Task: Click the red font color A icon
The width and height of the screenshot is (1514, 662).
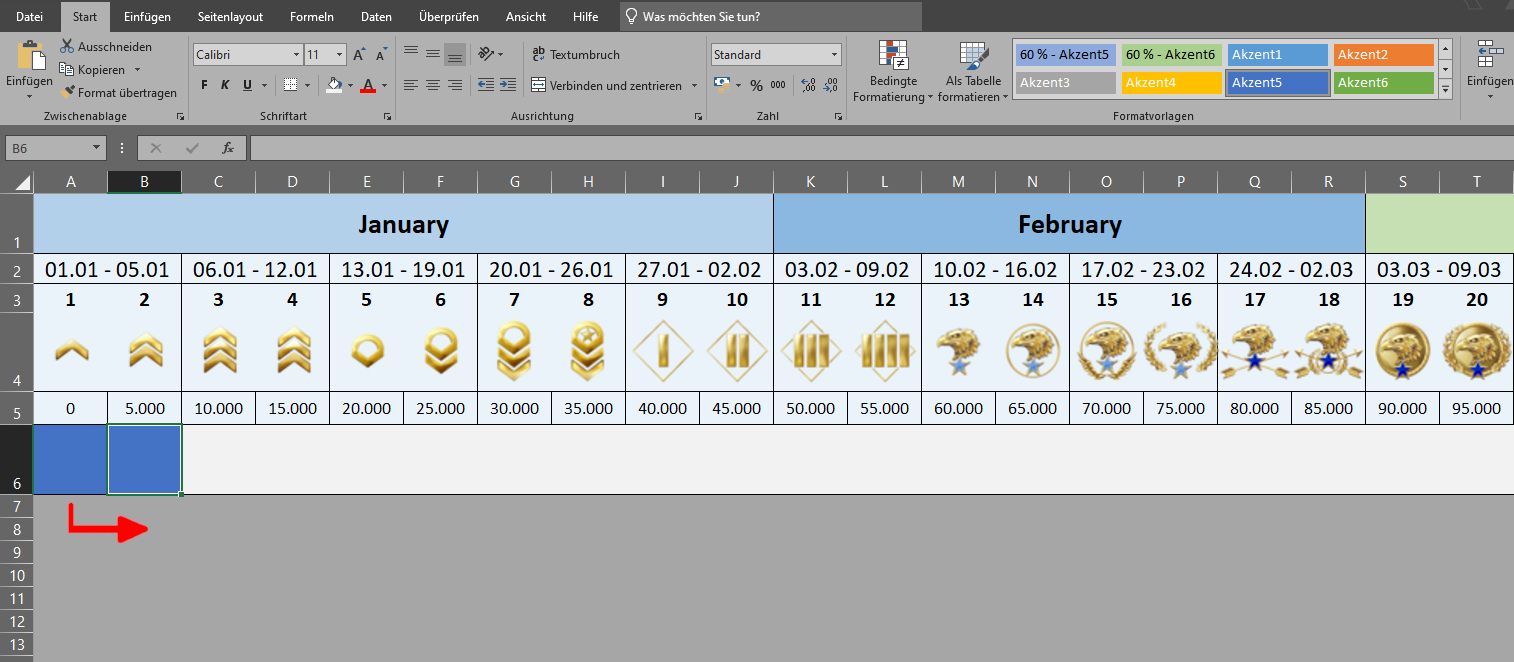Action: 368,85
